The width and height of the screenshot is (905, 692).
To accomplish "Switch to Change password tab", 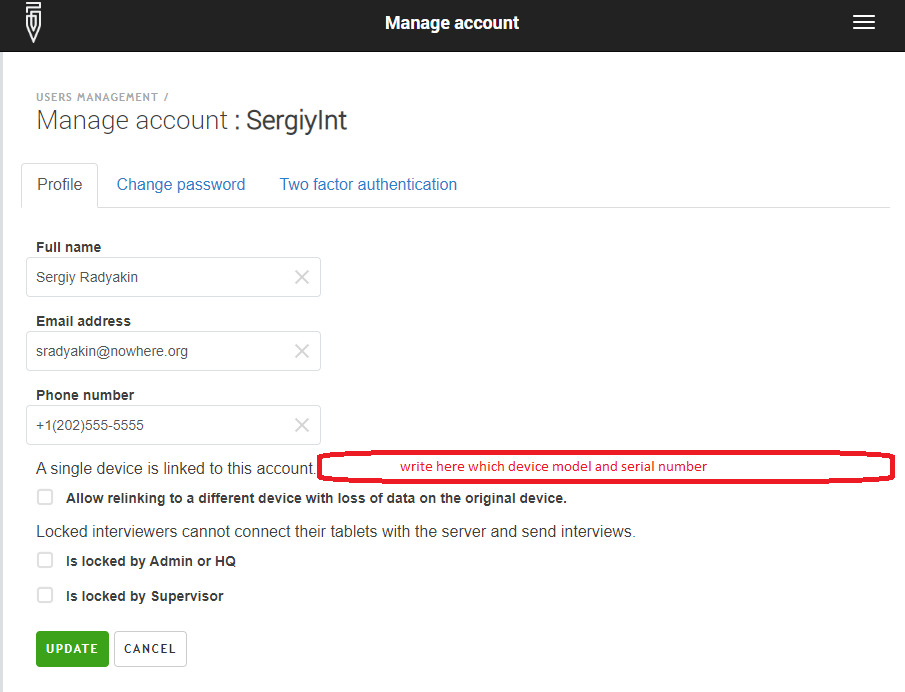I will point(181,185).
